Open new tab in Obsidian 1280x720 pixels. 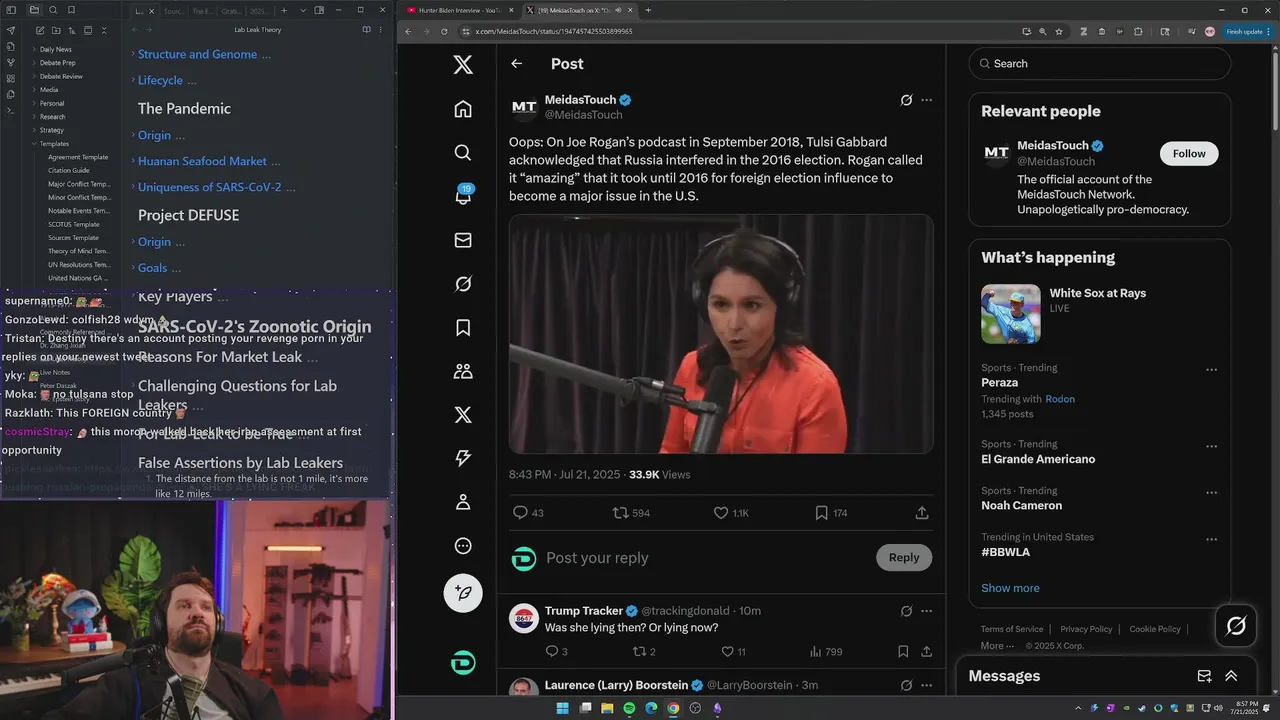point(284,10)
